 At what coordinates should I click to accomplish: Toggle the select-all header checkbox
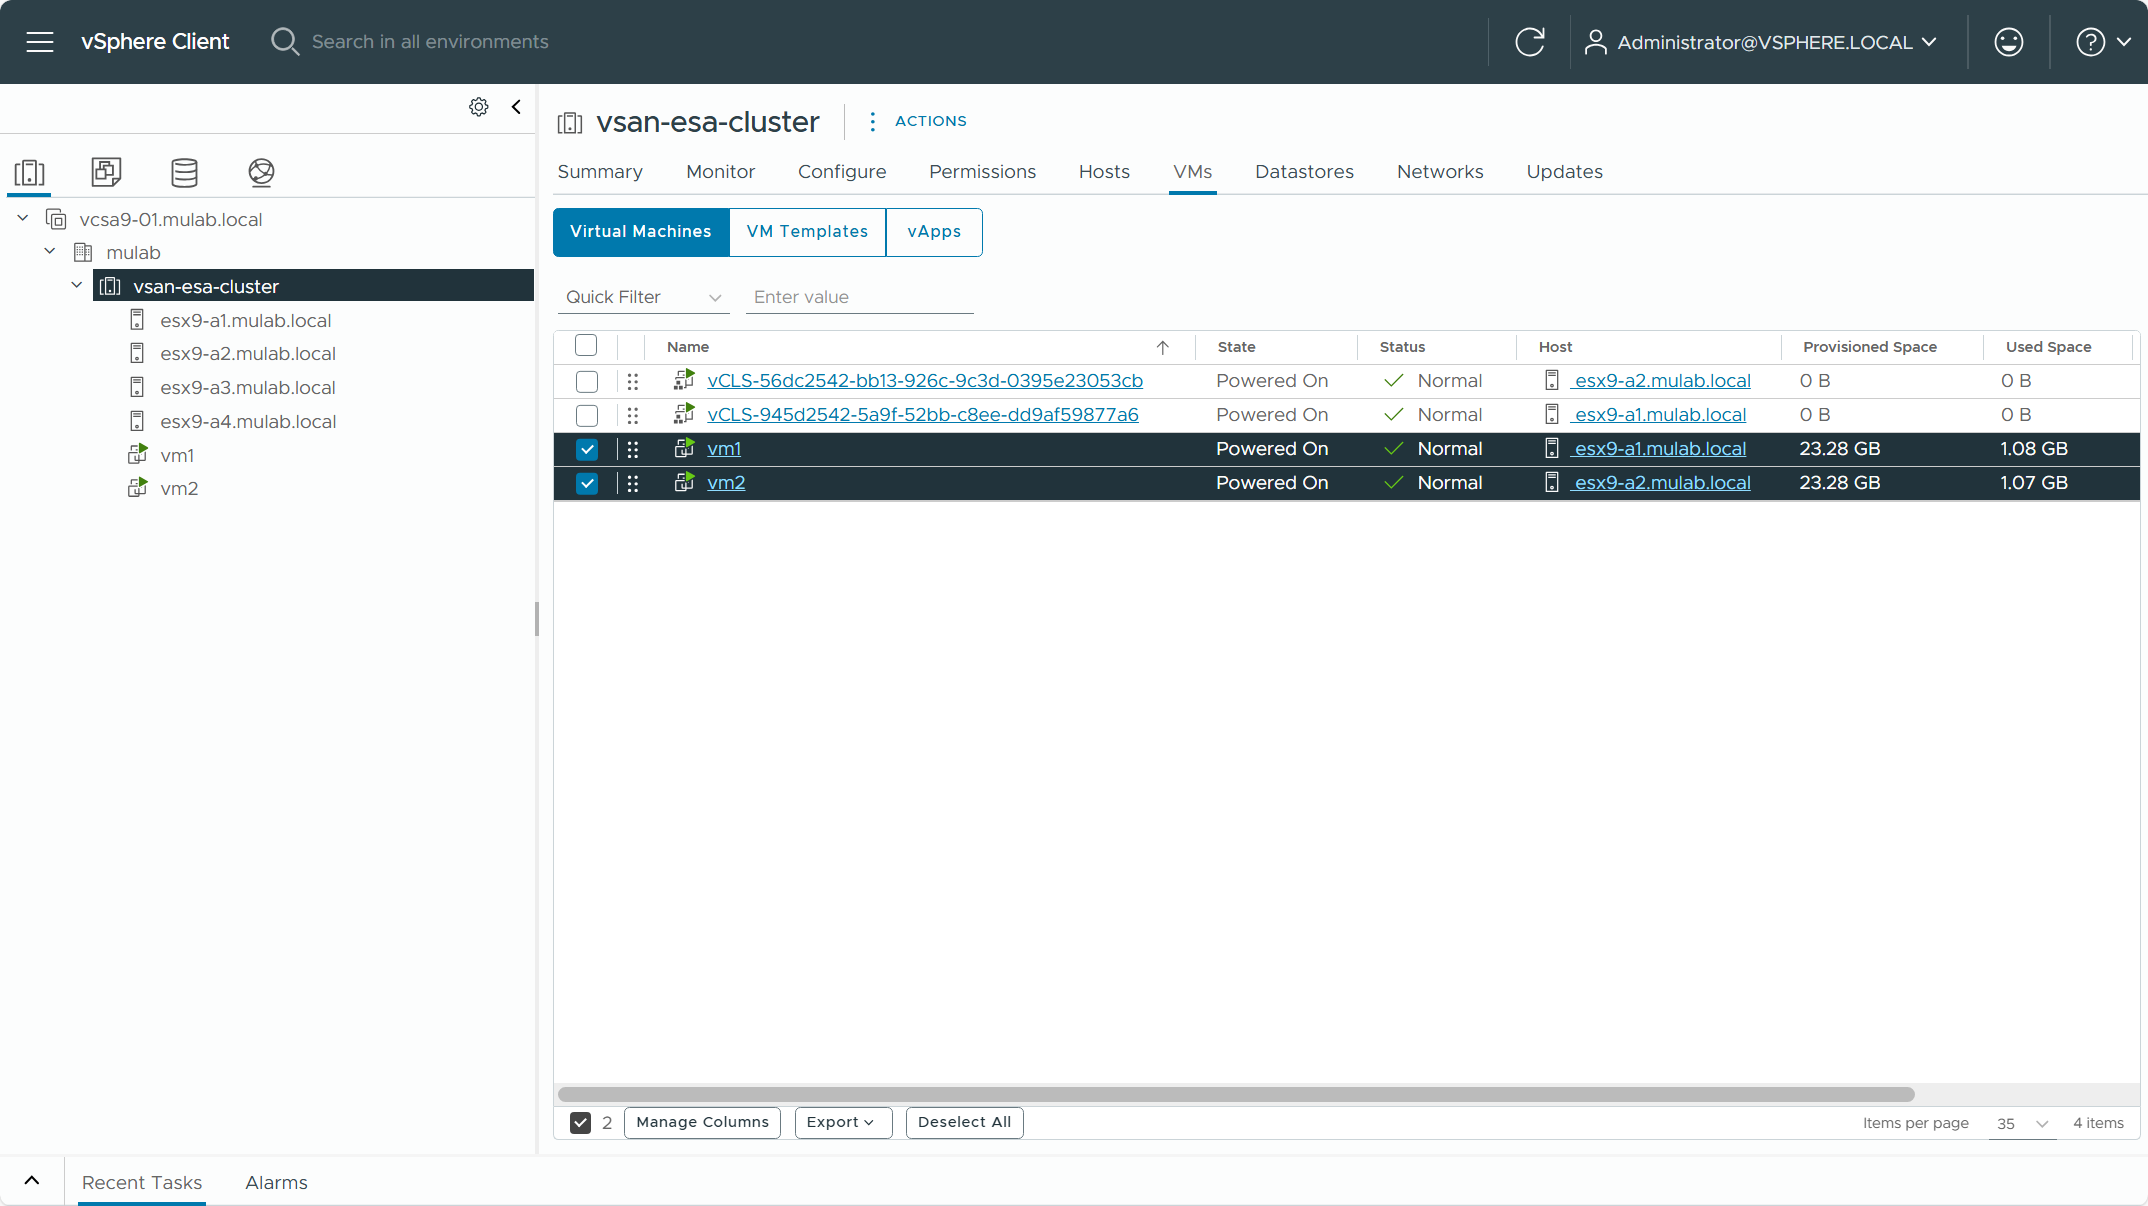click(586, 346)
